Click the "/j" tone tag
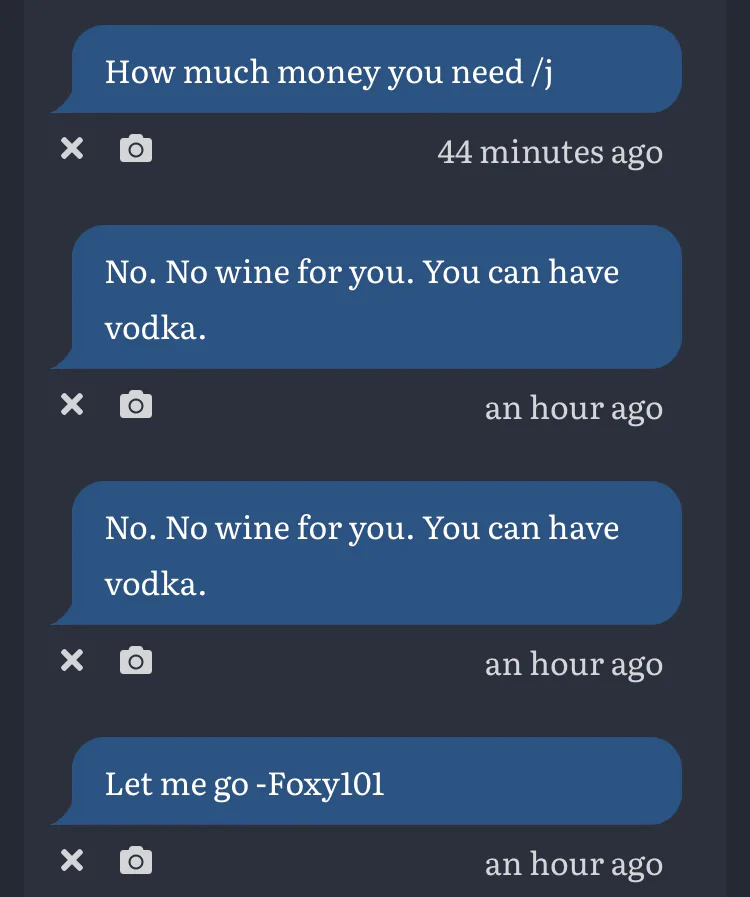This screenshot has height=897, width=750. pyautogui.click(x=541, y=72)
